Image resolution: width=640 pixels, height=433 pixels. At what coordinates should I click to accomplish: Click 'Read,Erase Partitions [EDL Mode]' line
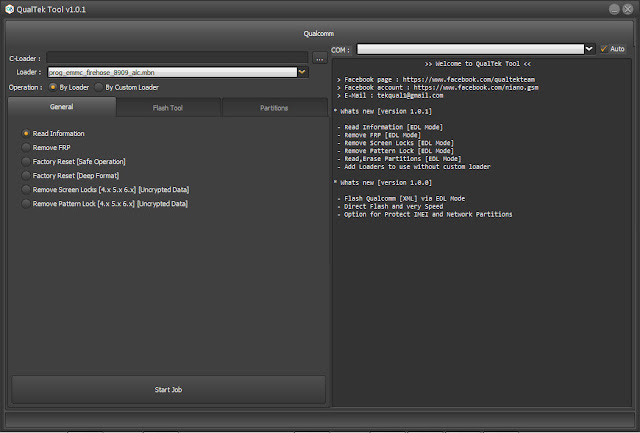point(400,159)
